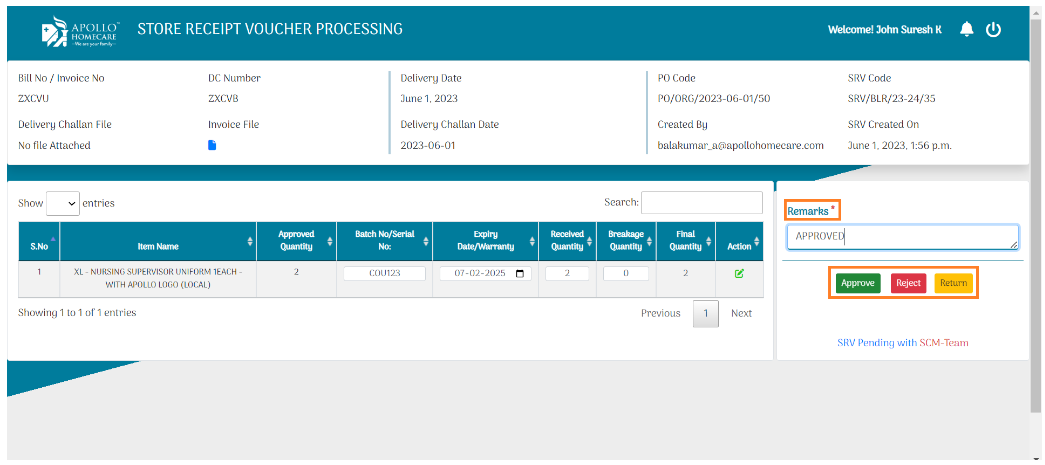The height and width of the screenshot is (465, 1045).
Task: Click the notification bell icon
Action: (x=966, y=30)
